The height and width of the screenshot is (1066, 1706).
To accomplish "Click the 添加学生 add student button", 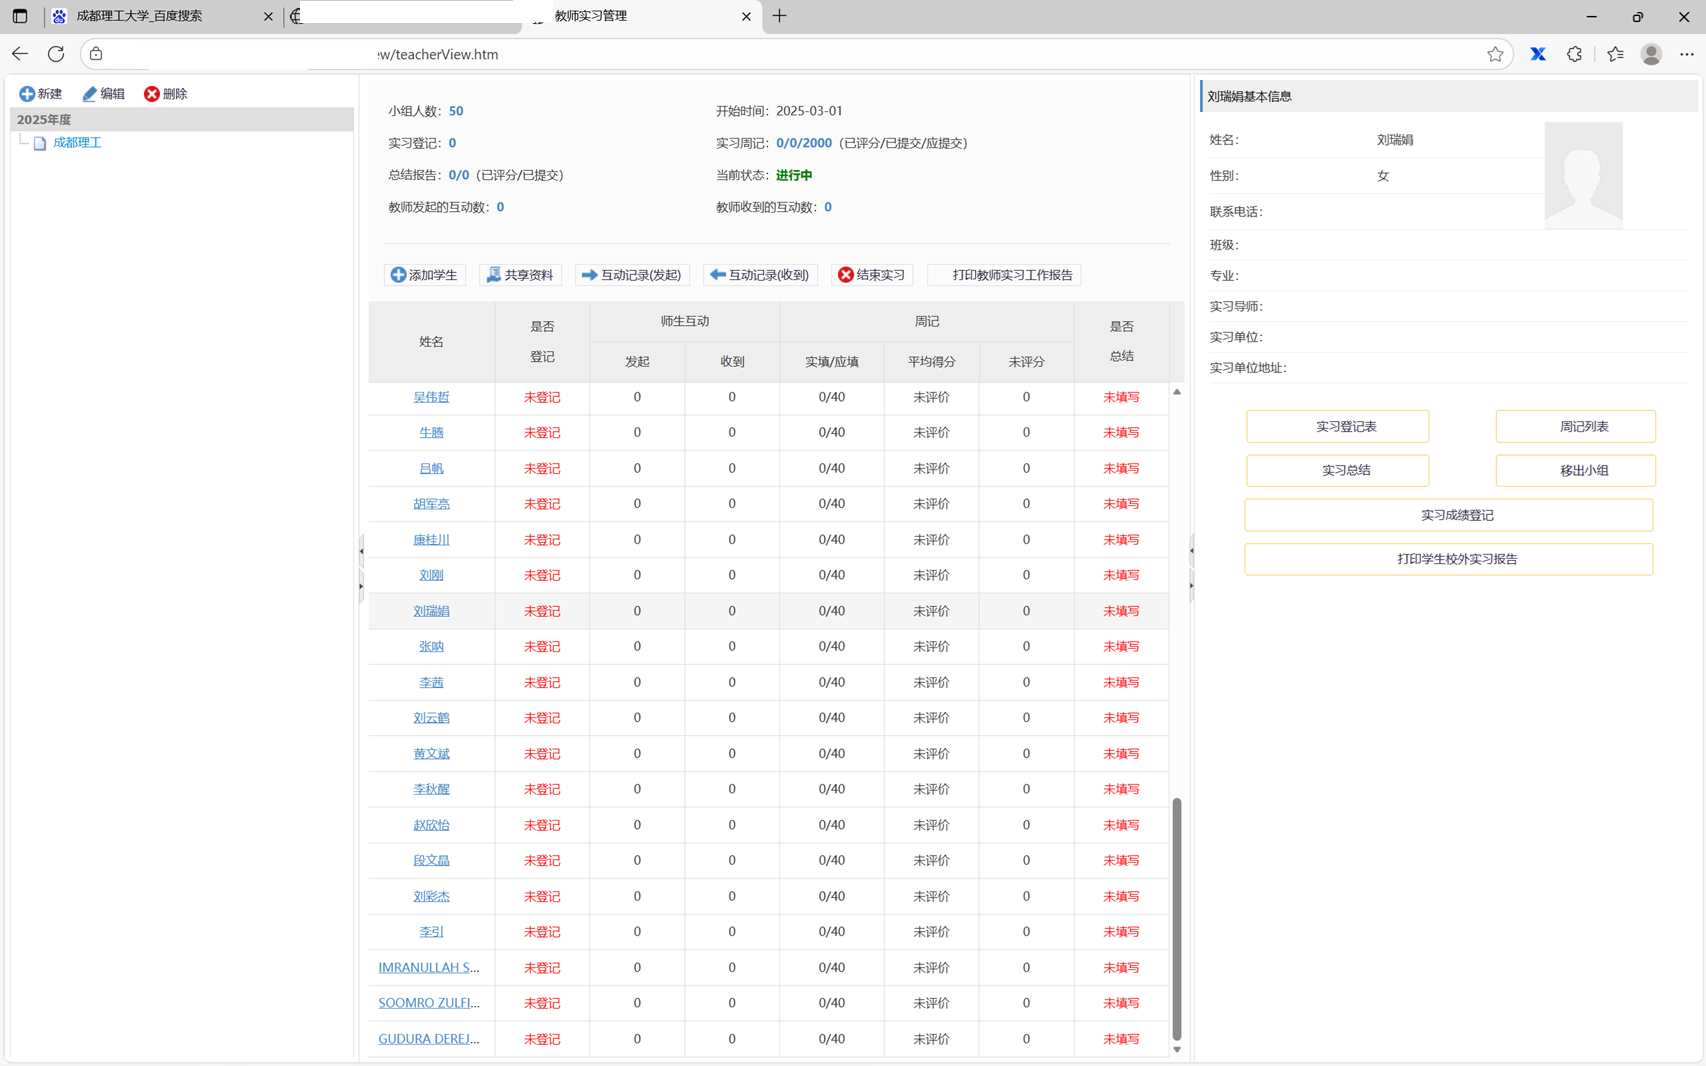I will point(425,275).
